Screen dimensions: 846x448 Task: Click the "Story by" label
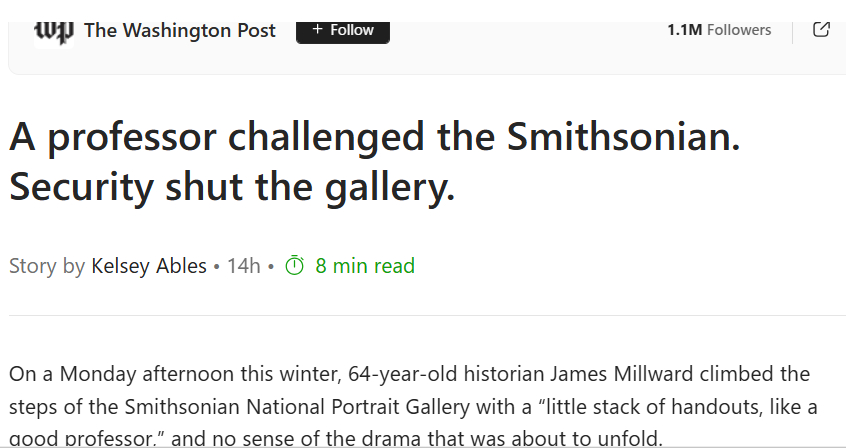(47, 266)
